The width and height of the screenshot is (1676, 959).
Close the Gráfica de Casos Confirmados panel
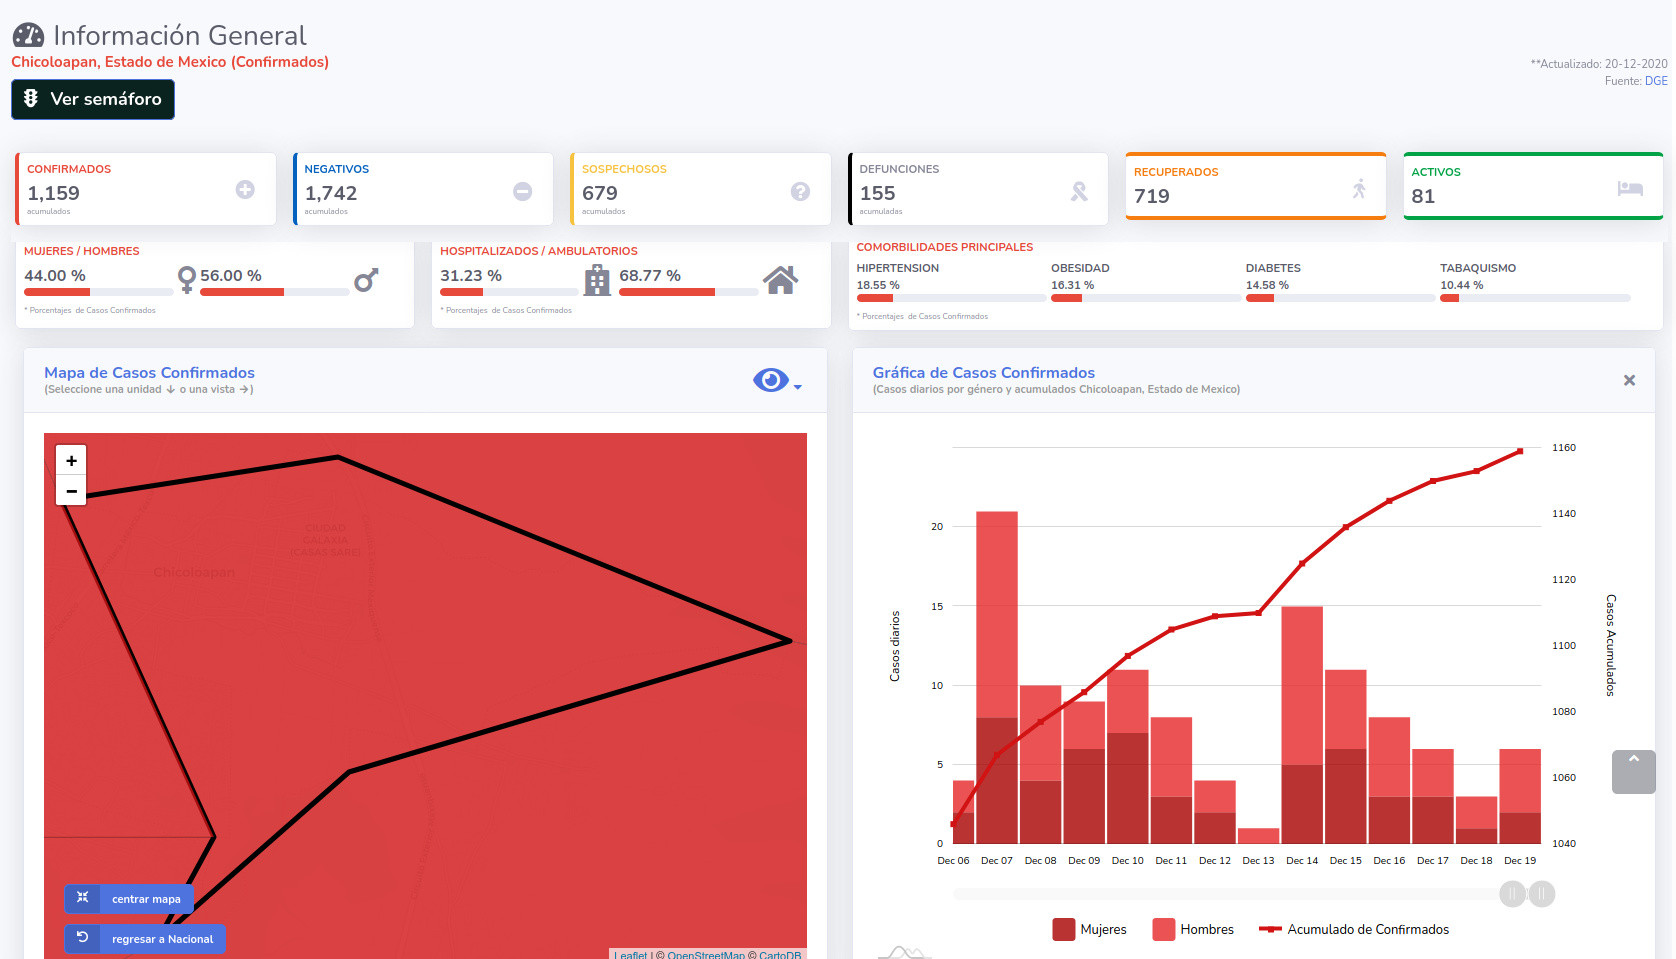(1629, 380)
